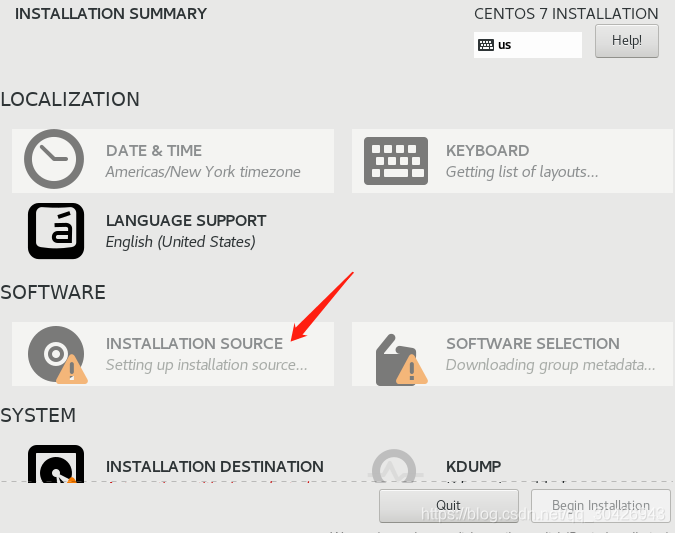This screenshot has width=675, height=533.
Task: Click the Language Support icon
Action: (56, 231)
